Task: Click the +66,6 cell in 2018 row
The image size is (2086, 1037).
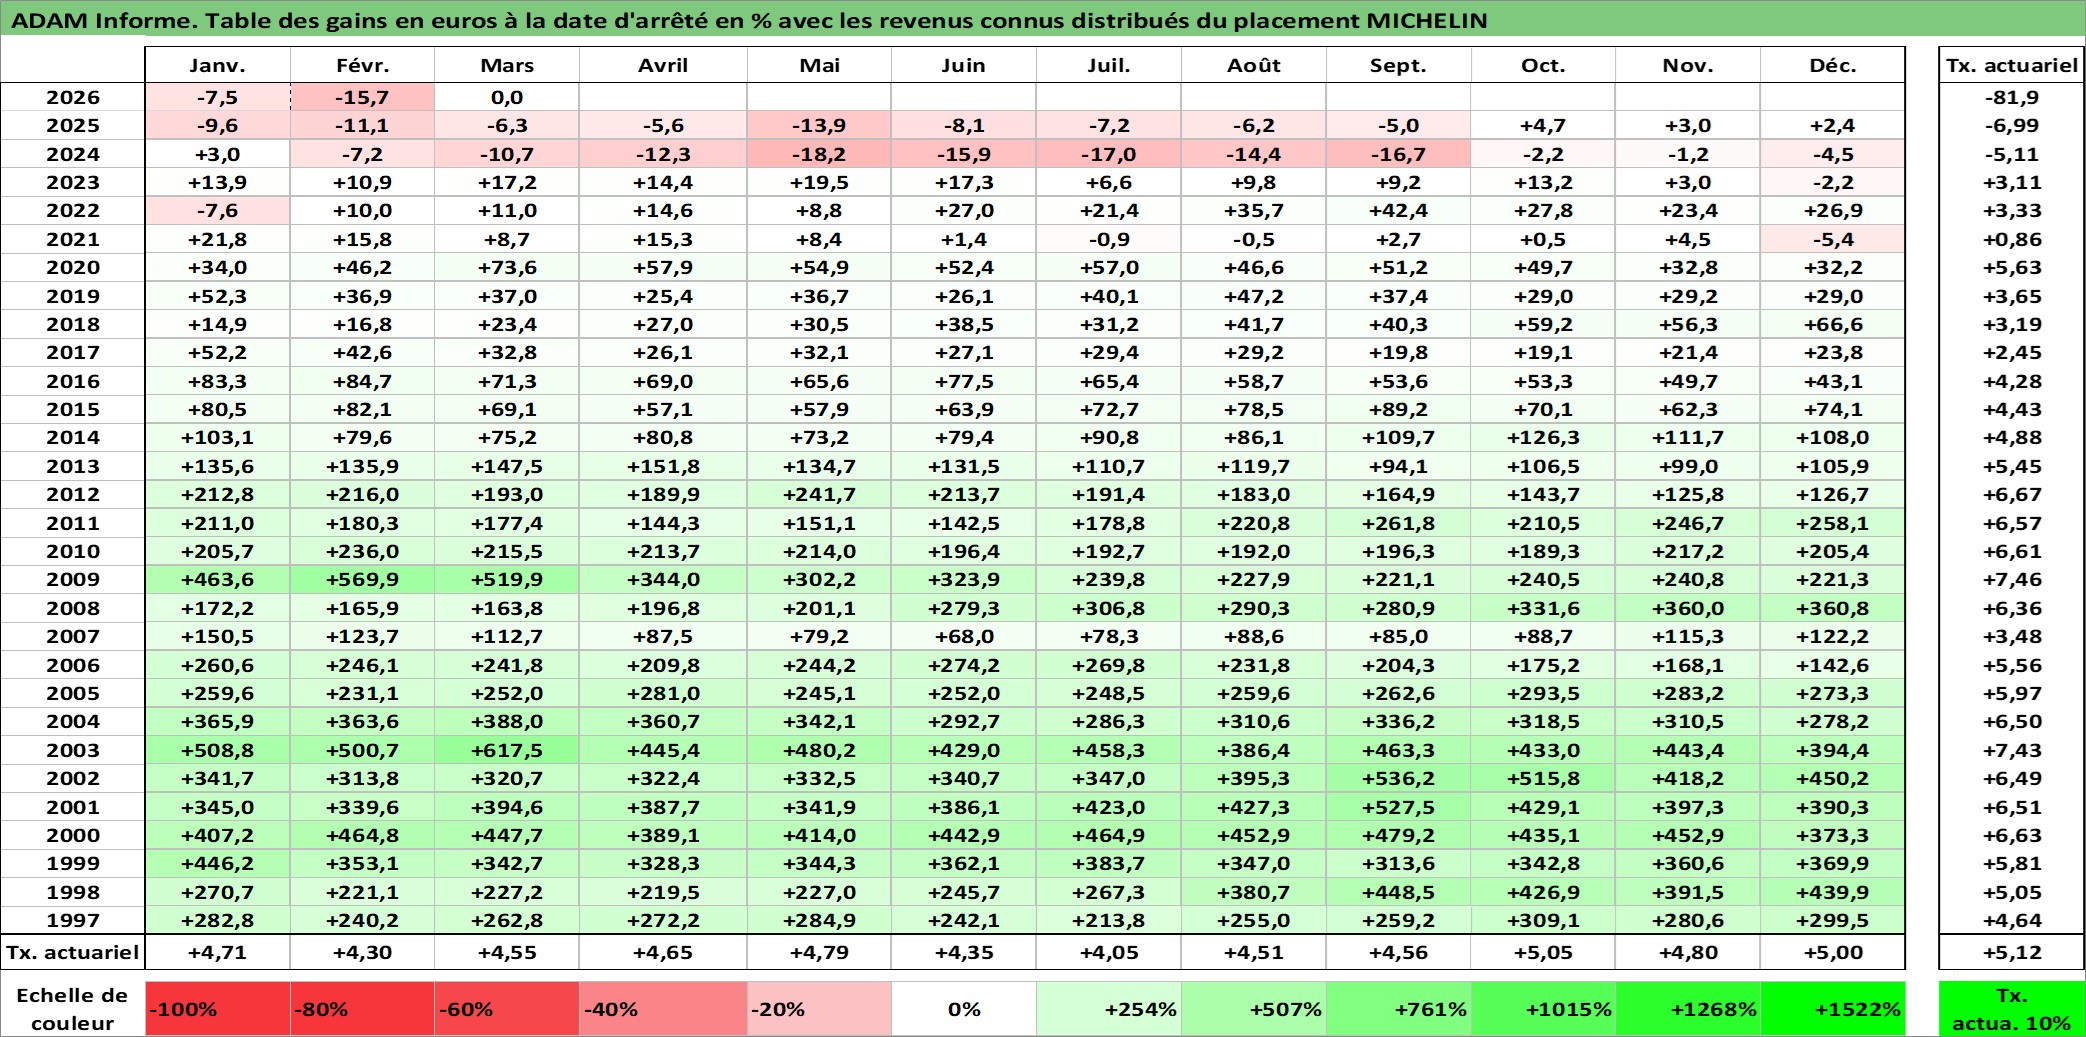Action: [x=1833, y=324]
